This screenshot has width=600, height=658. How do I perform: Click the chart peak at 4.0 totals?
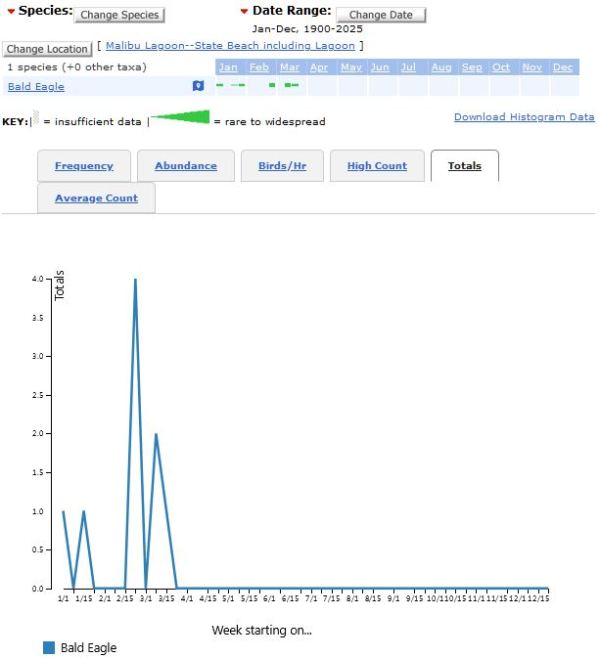pos(135,280)
